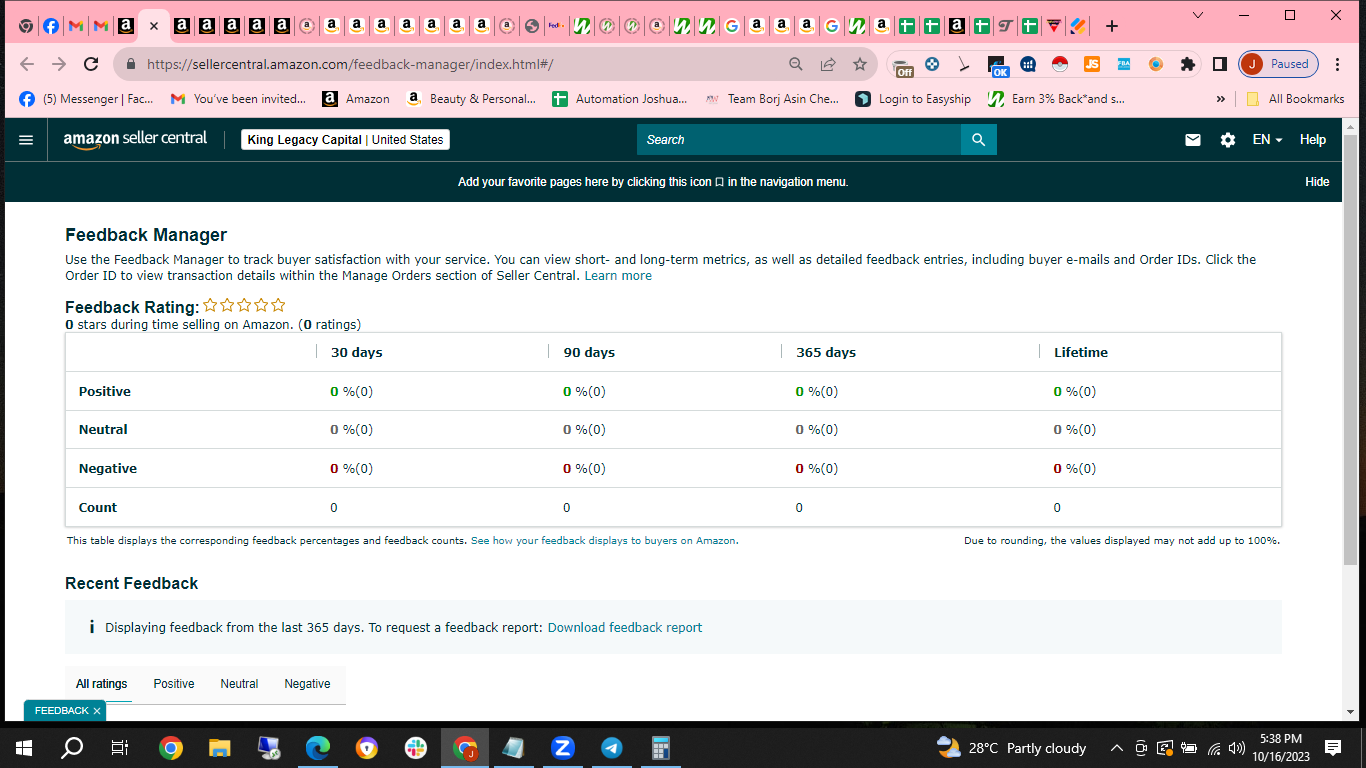The height and width of the screenshot is (768, 1366).
Task: Close the active browser tab
Action: (153, 26)
